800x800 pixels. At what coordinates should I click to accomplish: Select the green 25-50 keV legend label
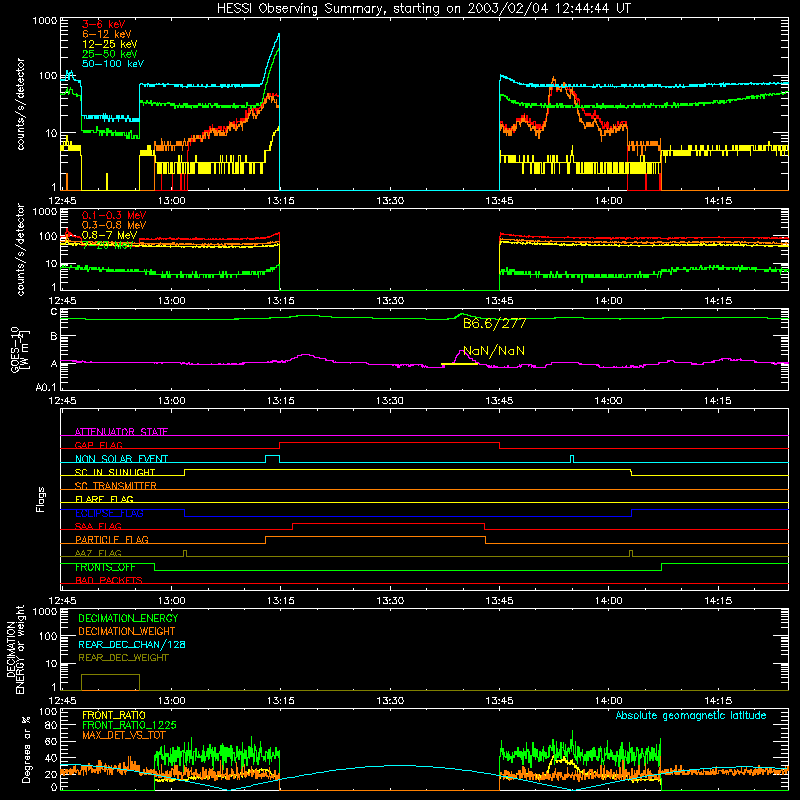[x=110, y=54]
